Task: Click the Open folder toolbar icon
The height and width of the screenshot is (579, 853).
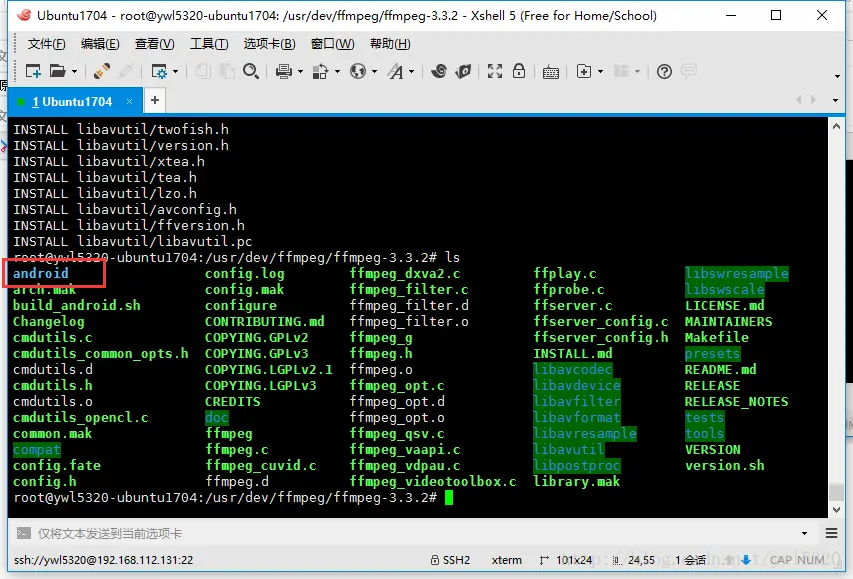Action: click(57, 71)
